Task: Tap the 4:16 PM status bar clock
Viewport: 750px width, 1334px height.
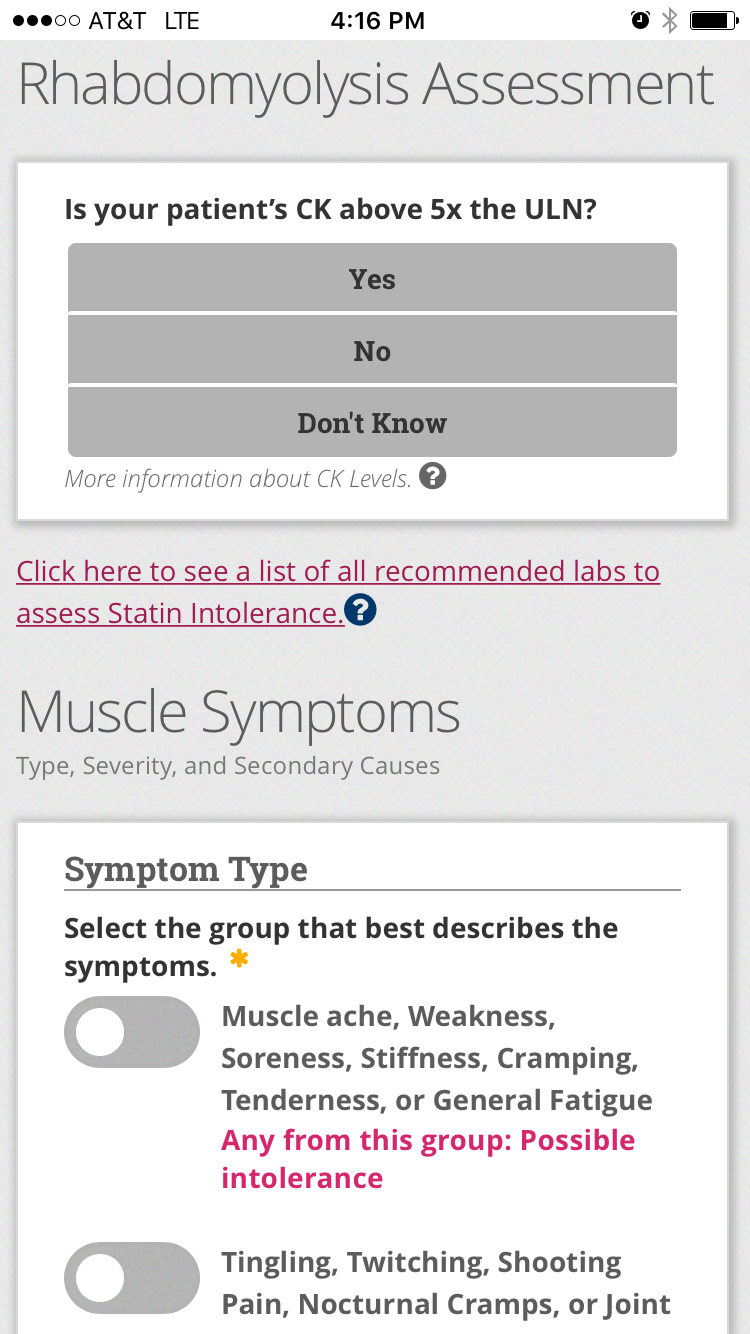Action: pos(377,20)
